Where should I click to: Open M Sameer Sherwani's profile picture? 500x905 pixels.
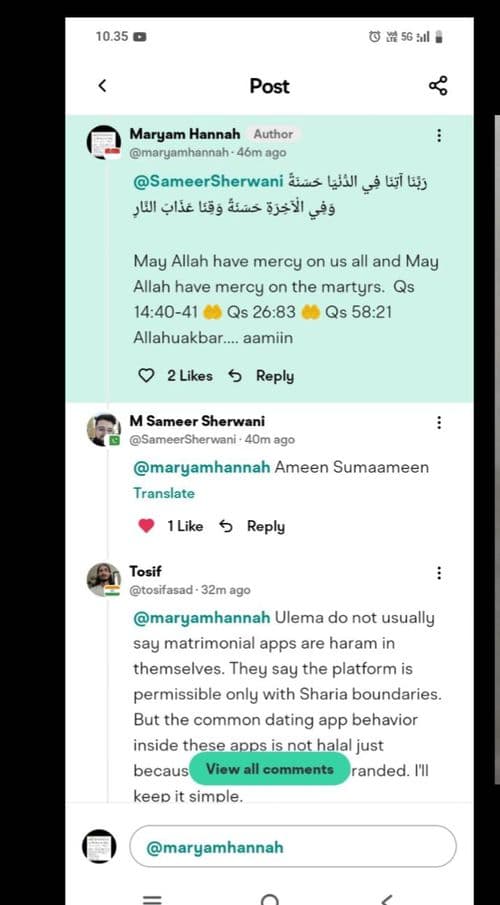(x=104, y=430)
